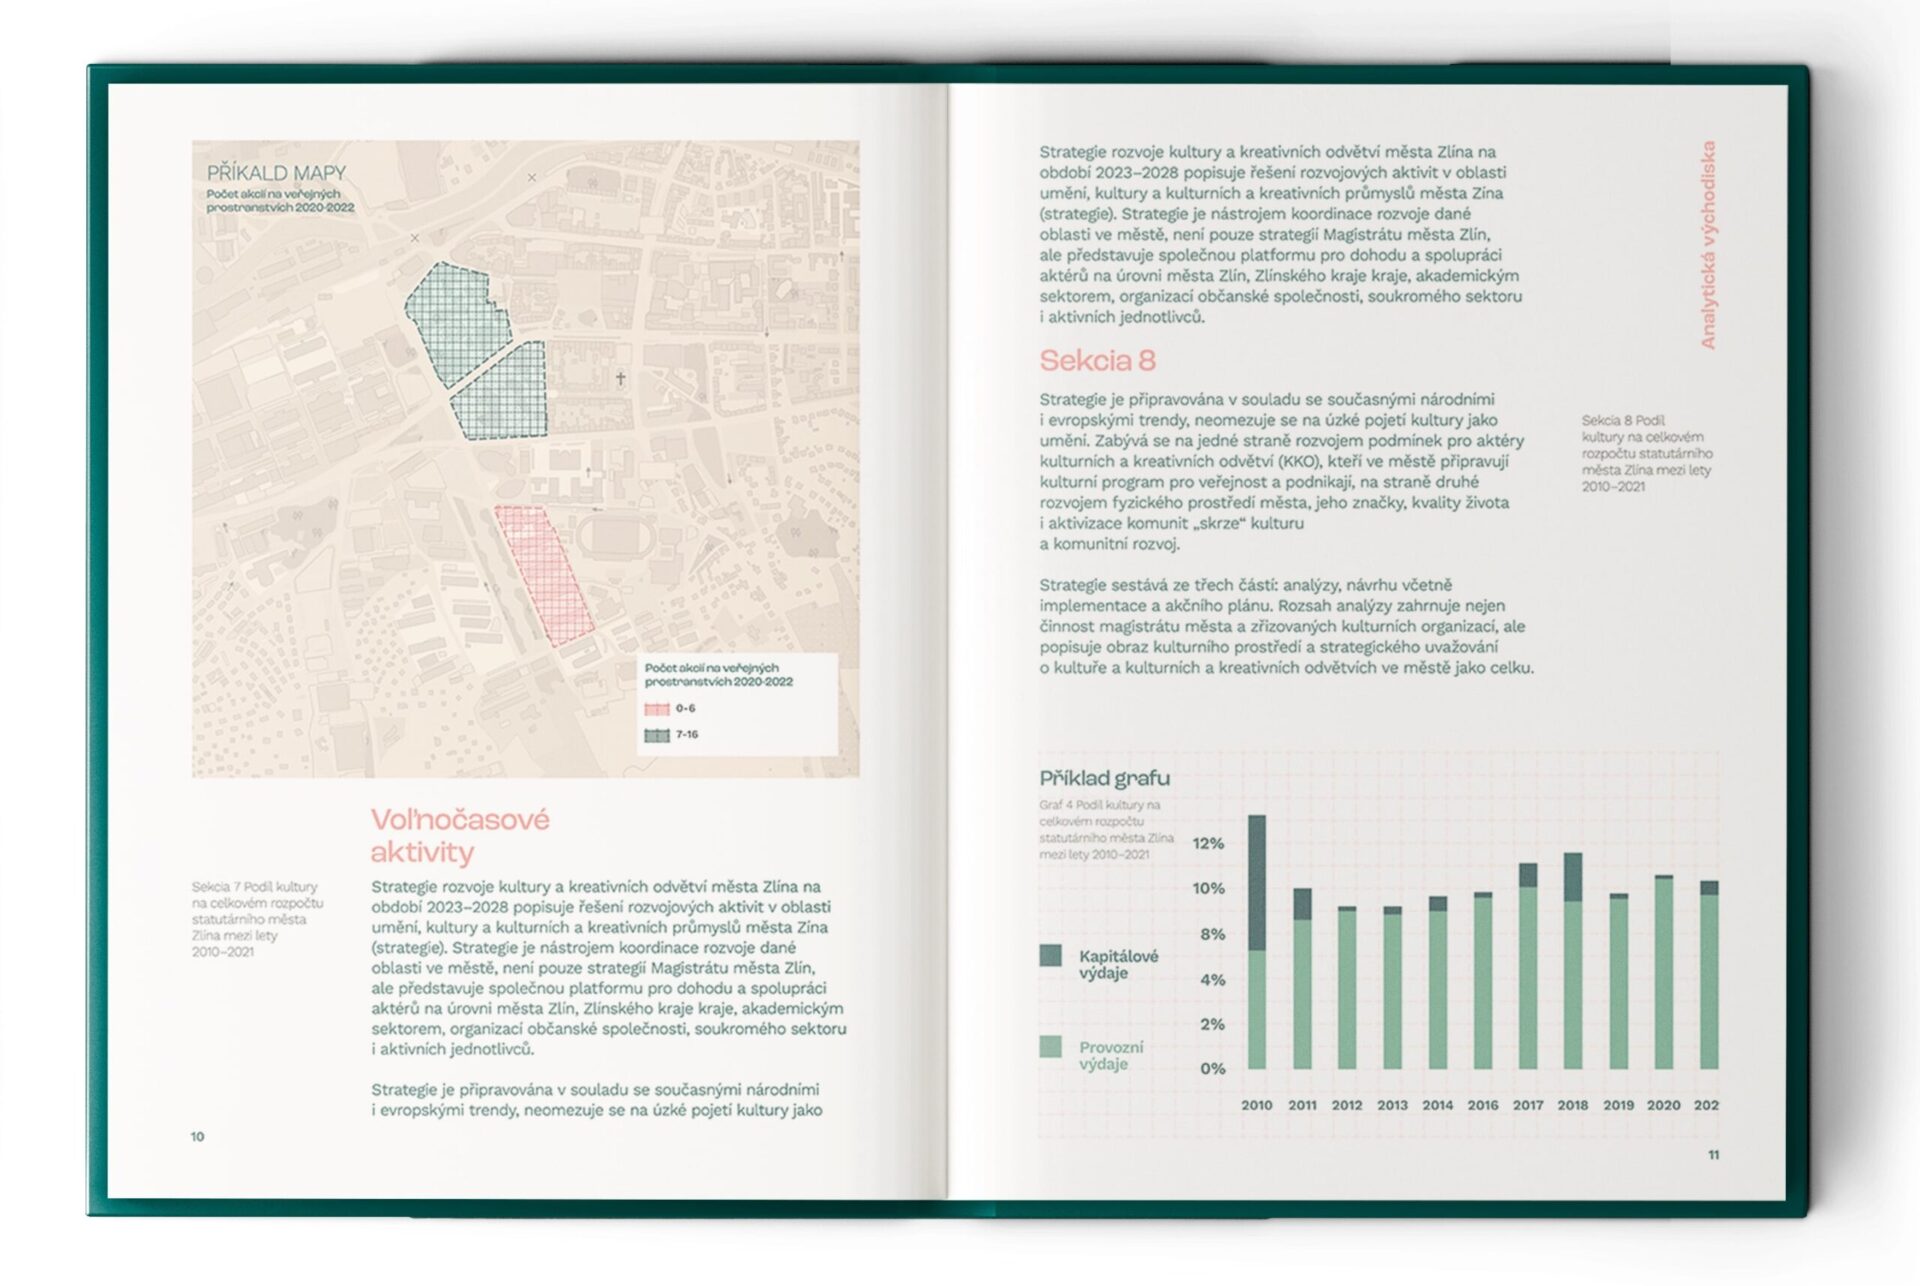Click the upper green hatched map zone
Screen dimensions: 1920x1286
click(x=458, y=323)
